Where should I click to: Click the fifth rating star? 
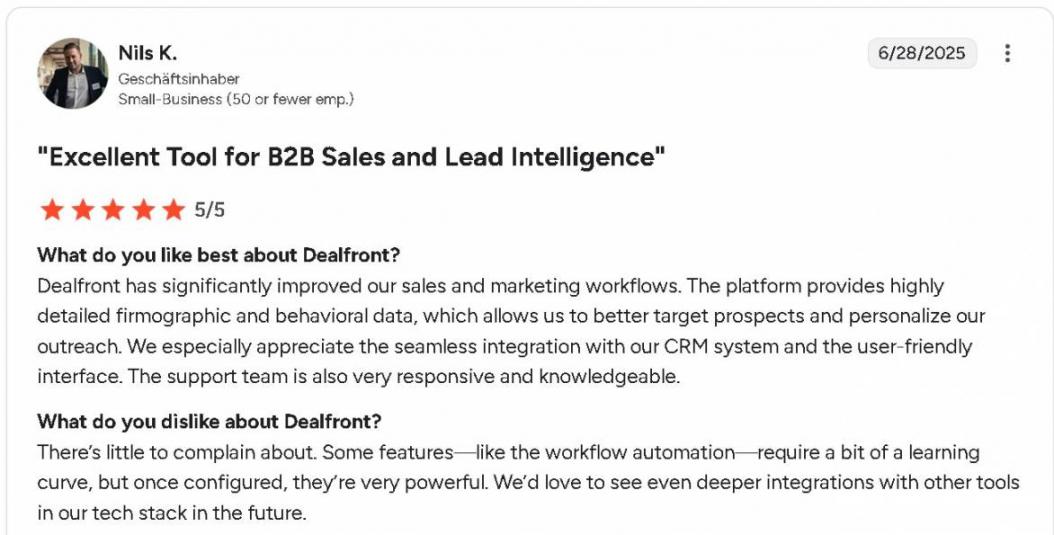click(x=174, y=210)
